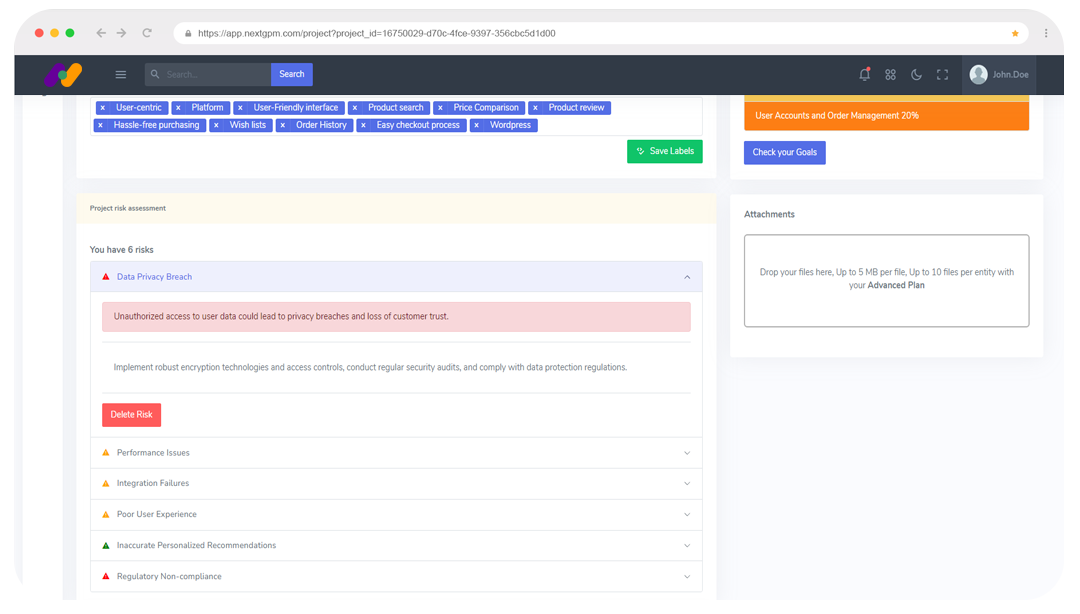The height and width of the screenshot is (614, 1080).
Task: Click the Advanced Plan link
Action: pyautogui.click(x=896, y=285)
